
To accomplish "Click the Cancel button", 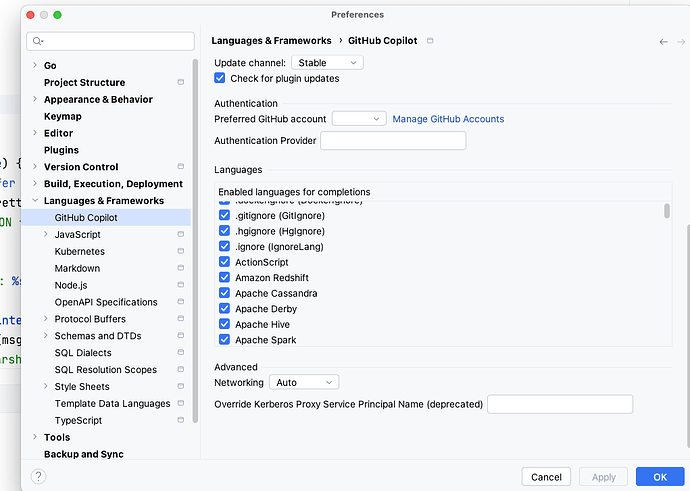I will pyautogui.click(x=546, y=477).
